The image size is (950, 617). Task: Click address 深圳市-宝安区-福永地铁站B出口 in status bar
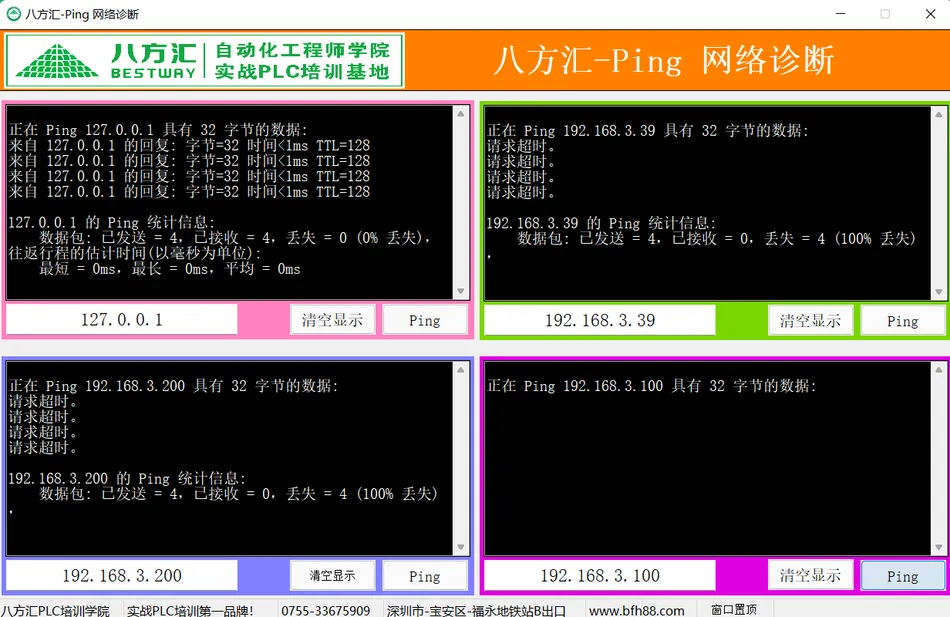tap(476, 610)
